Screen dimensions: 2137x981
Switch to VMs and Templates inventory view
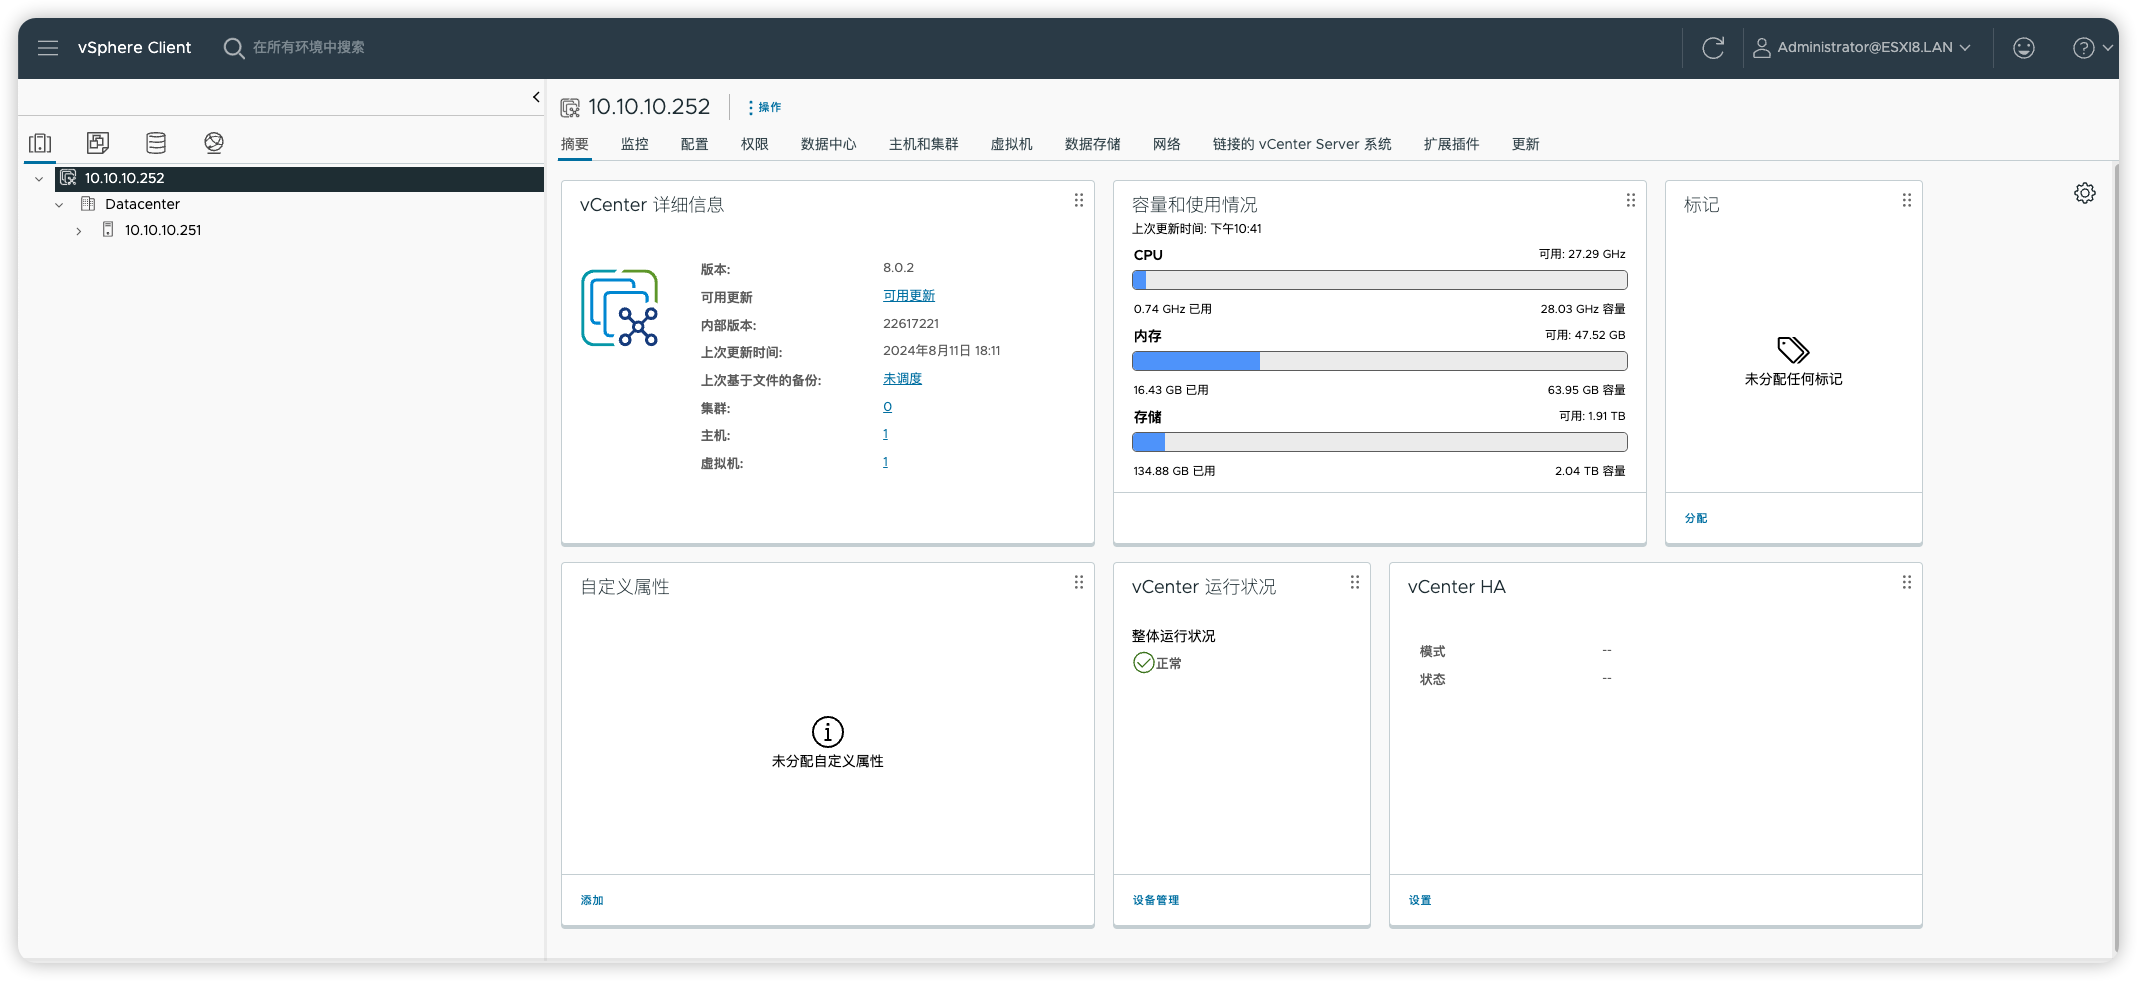[x=98, y=143]
